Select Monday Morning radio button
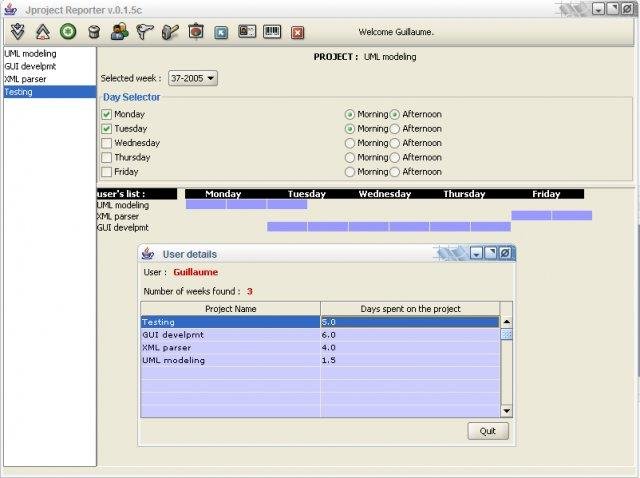The image size is (640, 478). click(349, 114)
